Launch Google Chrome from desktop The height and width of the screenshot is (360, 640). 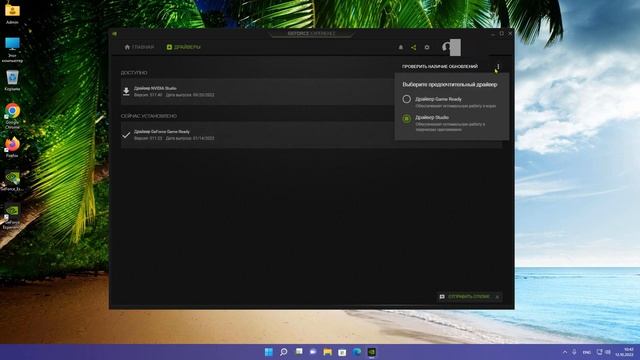tap(12, 116)
